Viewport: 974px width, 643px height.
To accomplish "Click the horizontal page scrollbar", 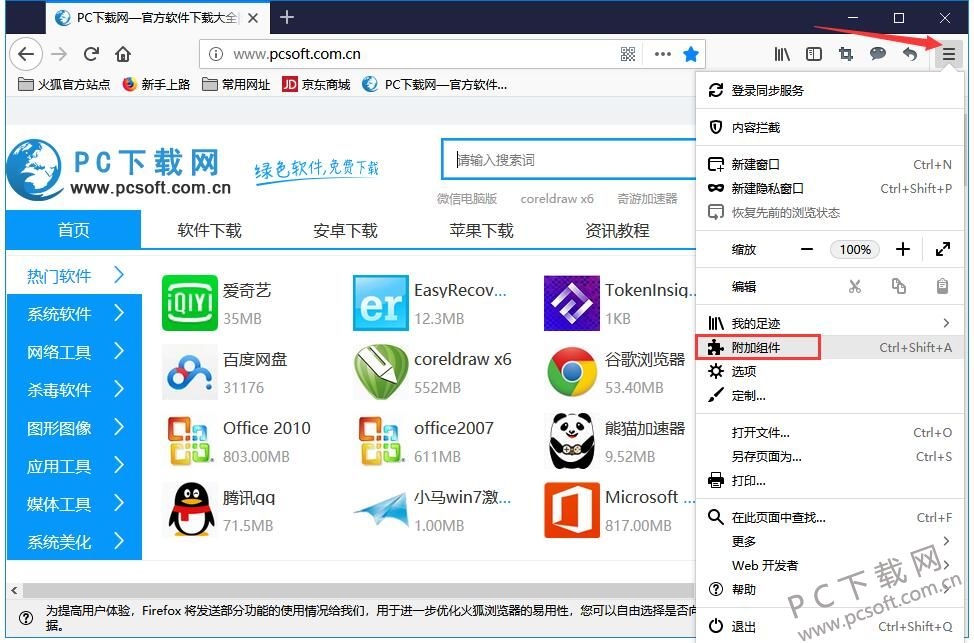I will [x=357, y=589].
